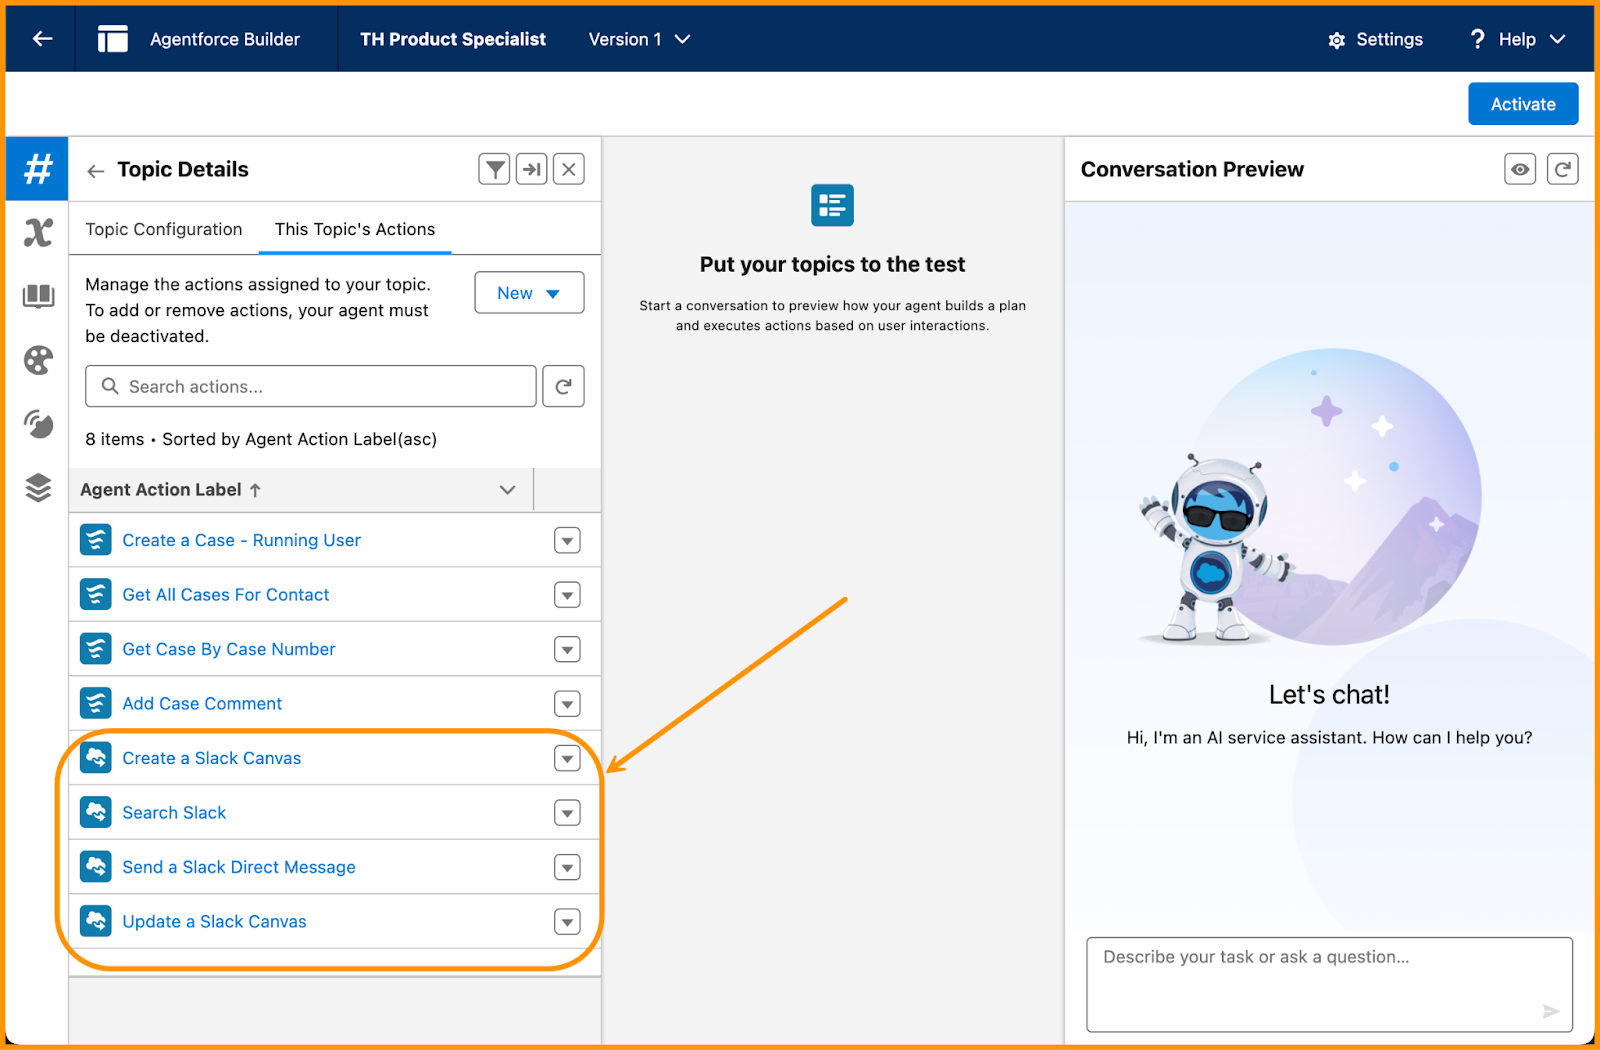This screenshot has height=1050, width=1600.
Task: Open row menu for Add Case Comment
Action: (567, 704)
